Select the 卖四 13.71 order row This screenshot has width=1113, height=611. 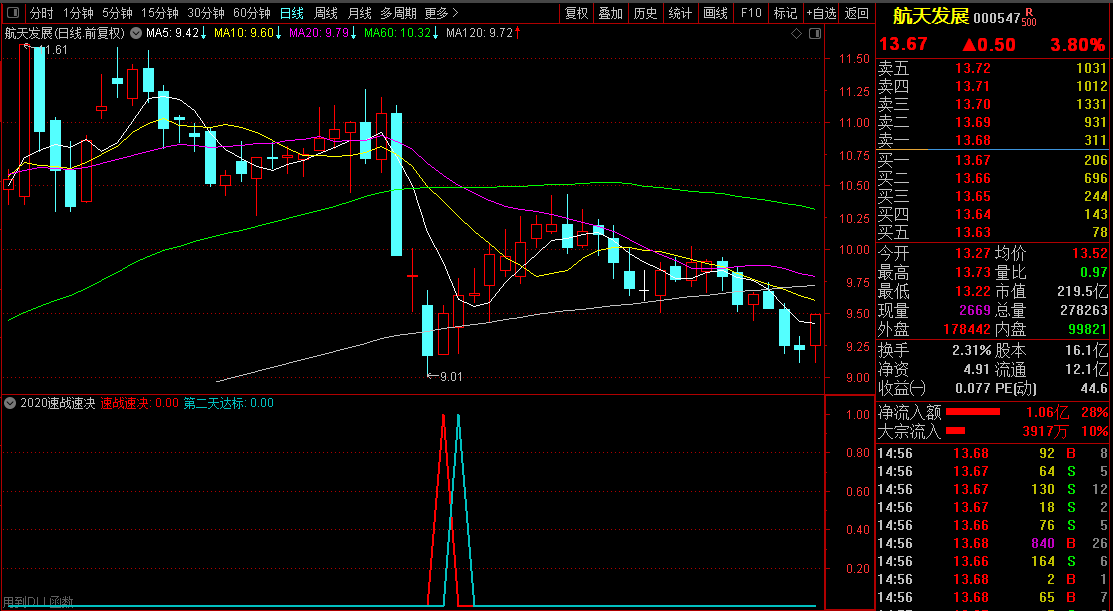[x=993, y=87]
